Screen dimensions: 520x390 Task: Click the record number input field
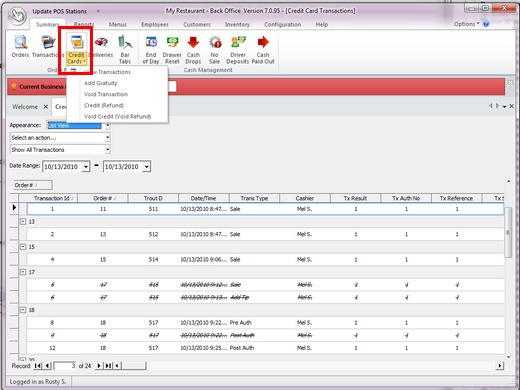(x=65, y=366)
